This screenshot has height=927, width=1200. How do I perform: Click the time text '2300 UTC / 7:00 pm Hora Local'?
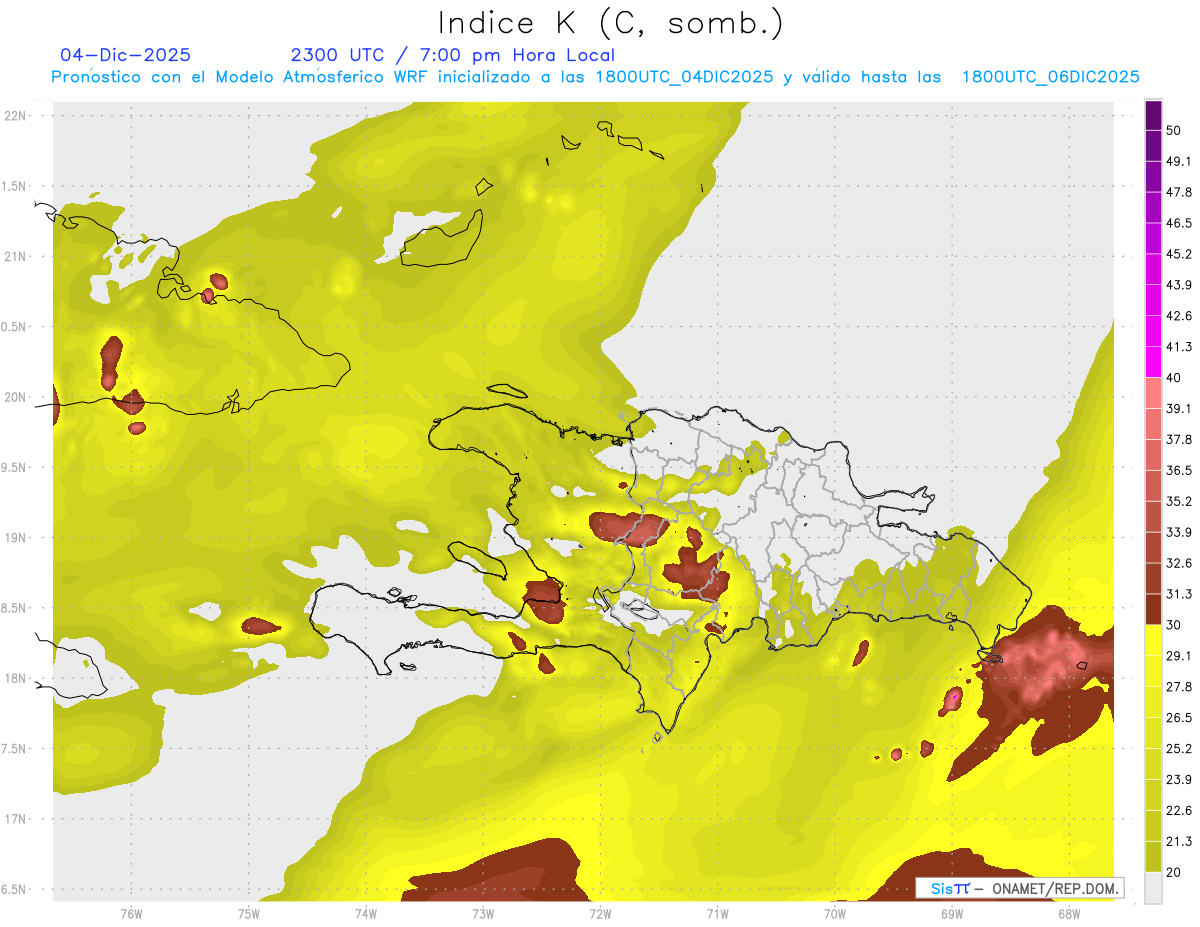(452, 55)
